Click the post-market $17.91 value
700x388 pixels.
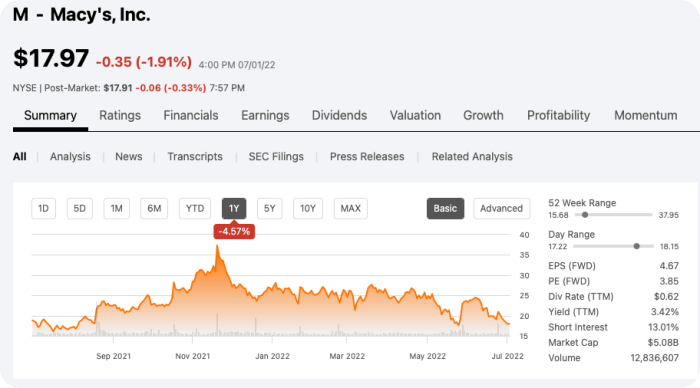tap(118, 88)
